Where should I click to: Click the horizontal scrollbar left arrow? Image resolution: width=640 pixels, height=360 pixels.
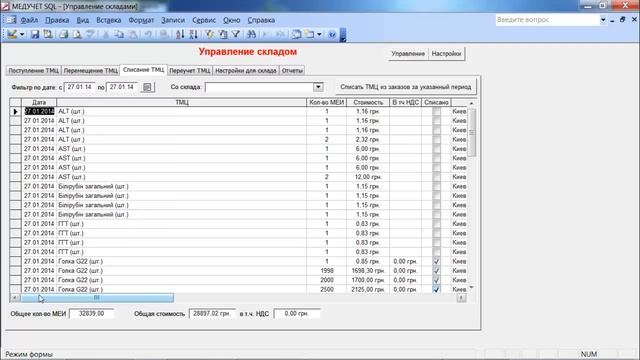[15, 298]
